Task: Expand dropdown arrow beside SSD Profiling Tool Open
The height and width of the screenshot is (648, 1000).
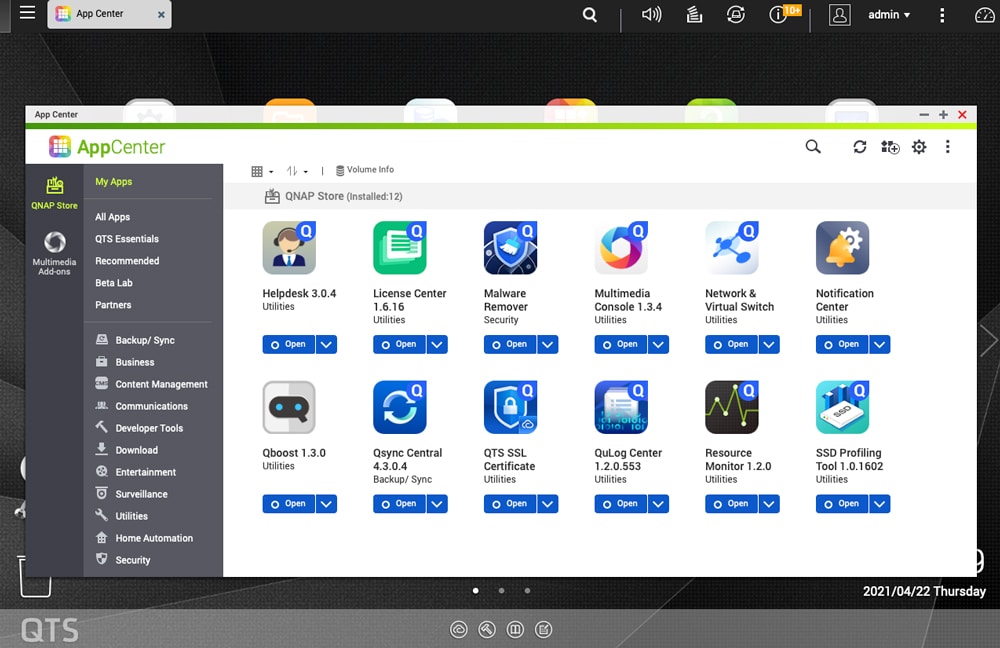Action: point(879,504)
